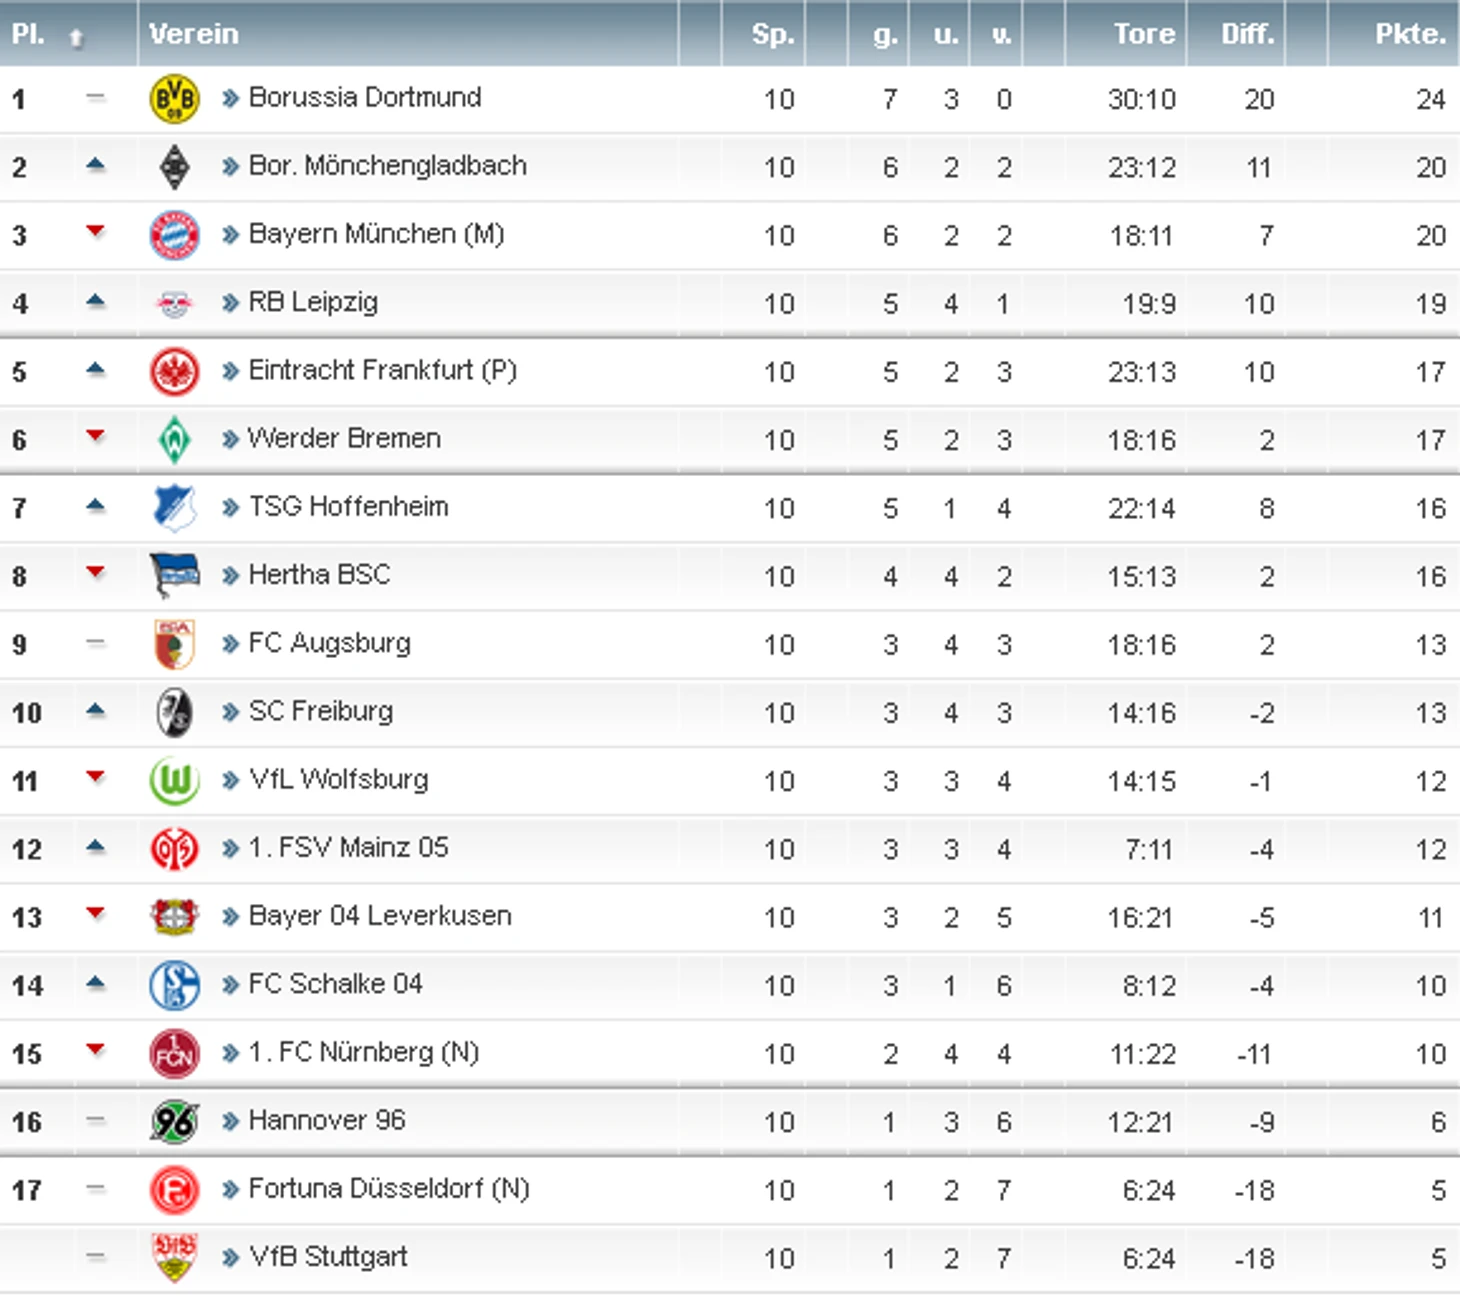1460x1296 pixels.
Task: Open the RB Leipzig team link
Action: (x=313, y=302)
